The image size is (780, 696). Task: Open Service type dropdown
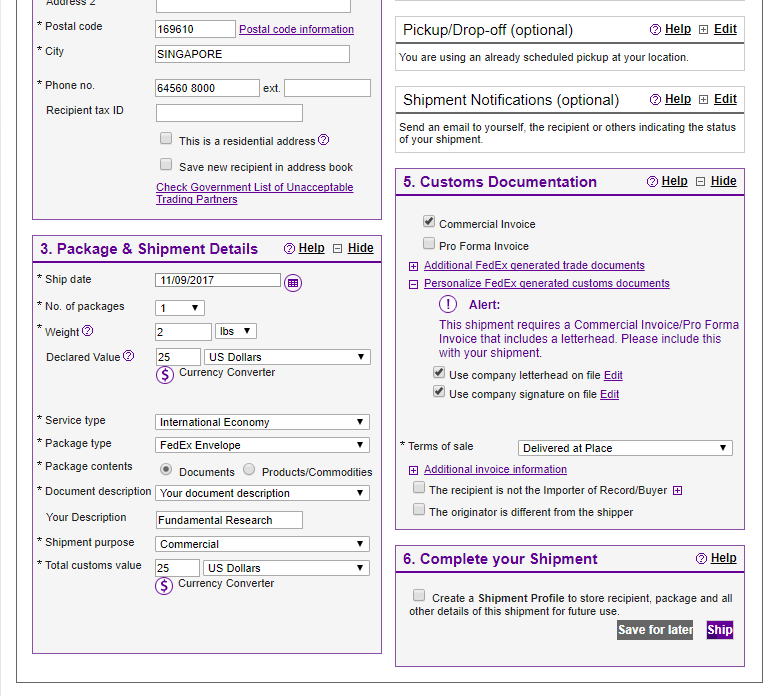click(262, 422)
